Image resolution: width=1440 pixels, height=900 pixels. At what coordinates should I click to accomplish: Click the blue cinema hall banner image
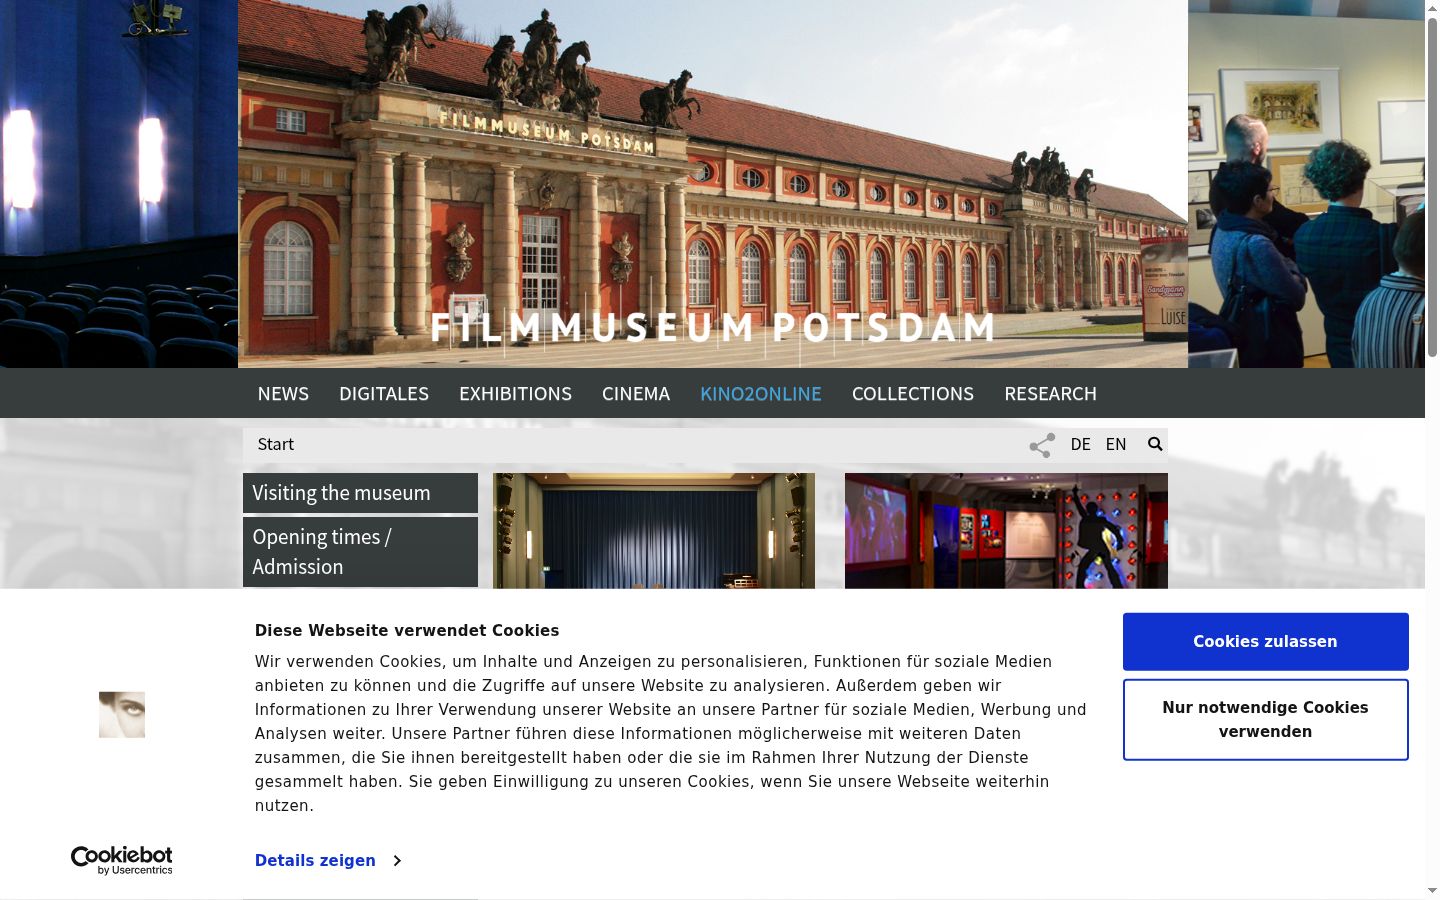(119, 184)
